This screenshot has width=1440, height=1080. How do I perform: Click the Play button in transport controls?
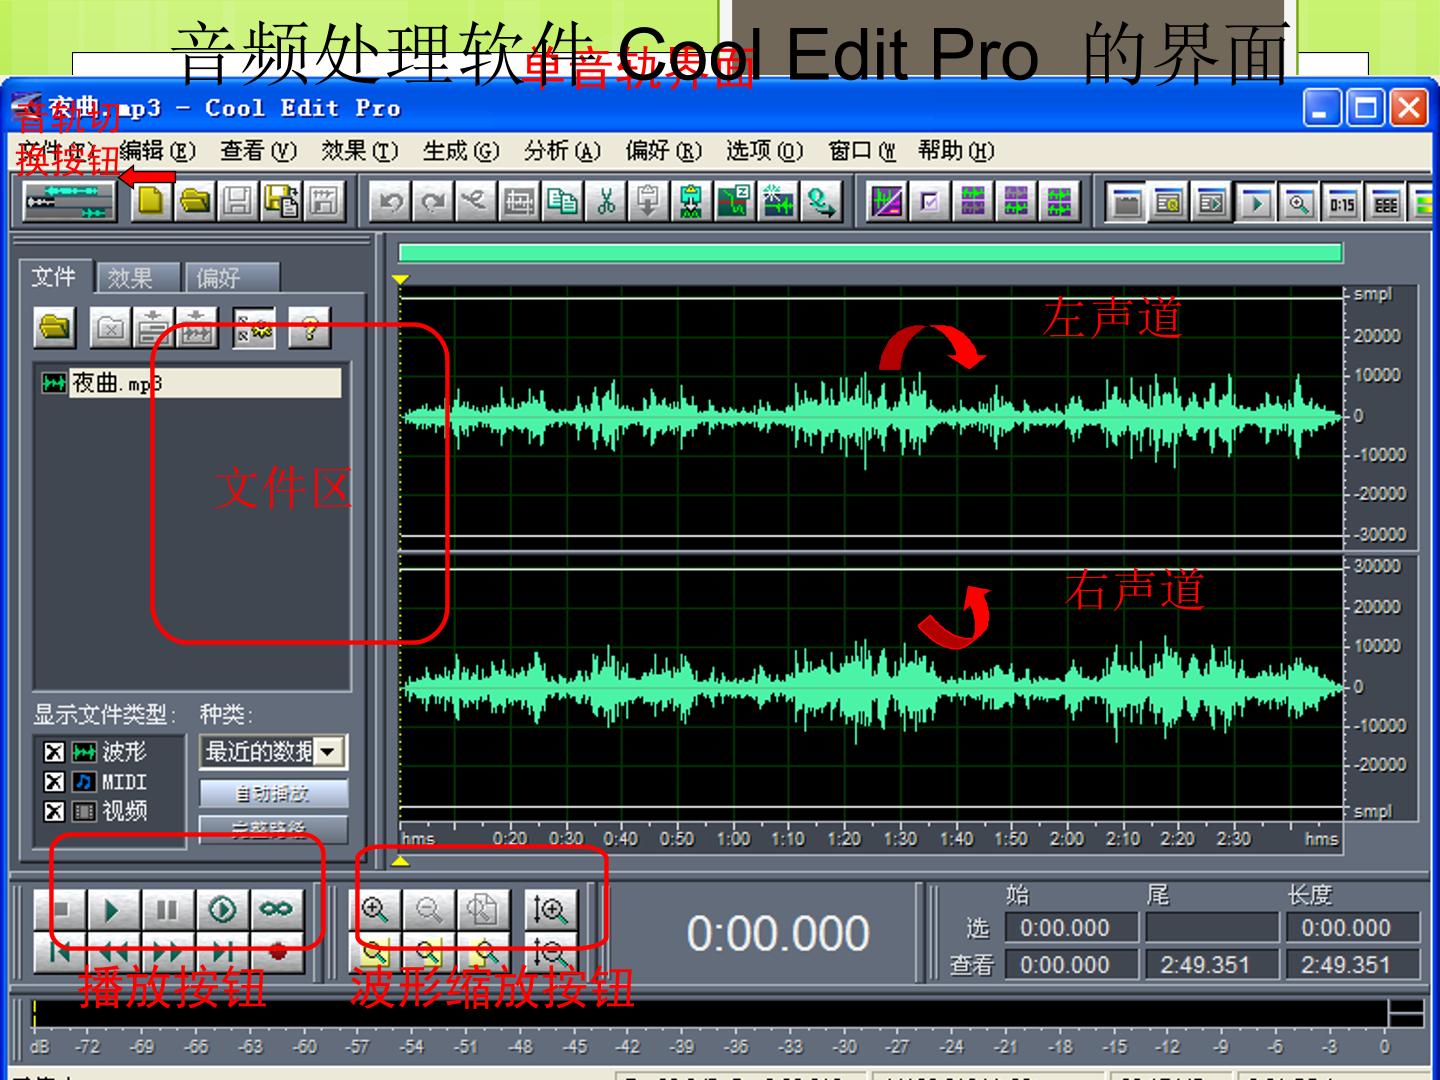[x=112, y=910]
